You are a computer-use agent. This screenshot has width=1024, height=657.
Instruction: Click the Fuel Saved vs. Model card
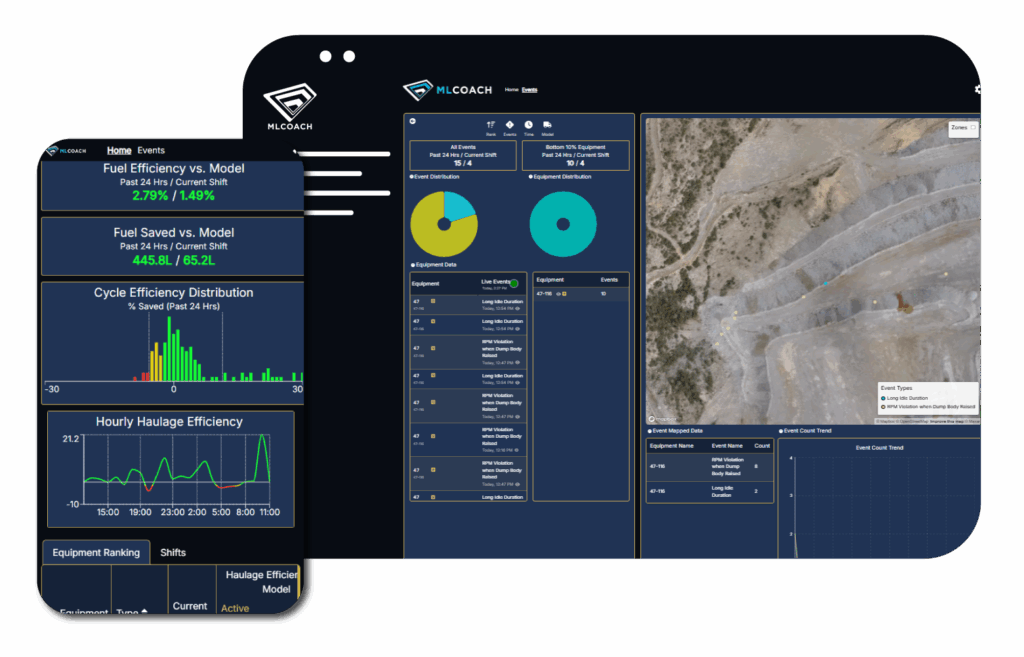point(173,247)
